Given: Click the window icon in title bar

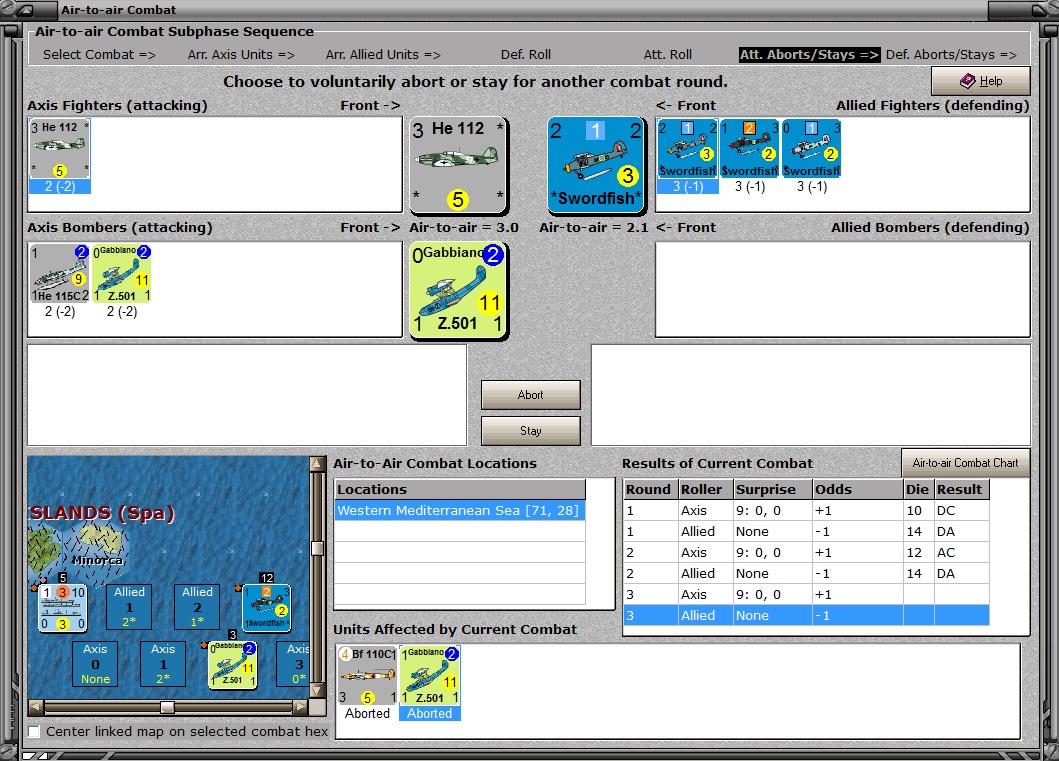Looking at the screenshot, I should click(24, 10).
